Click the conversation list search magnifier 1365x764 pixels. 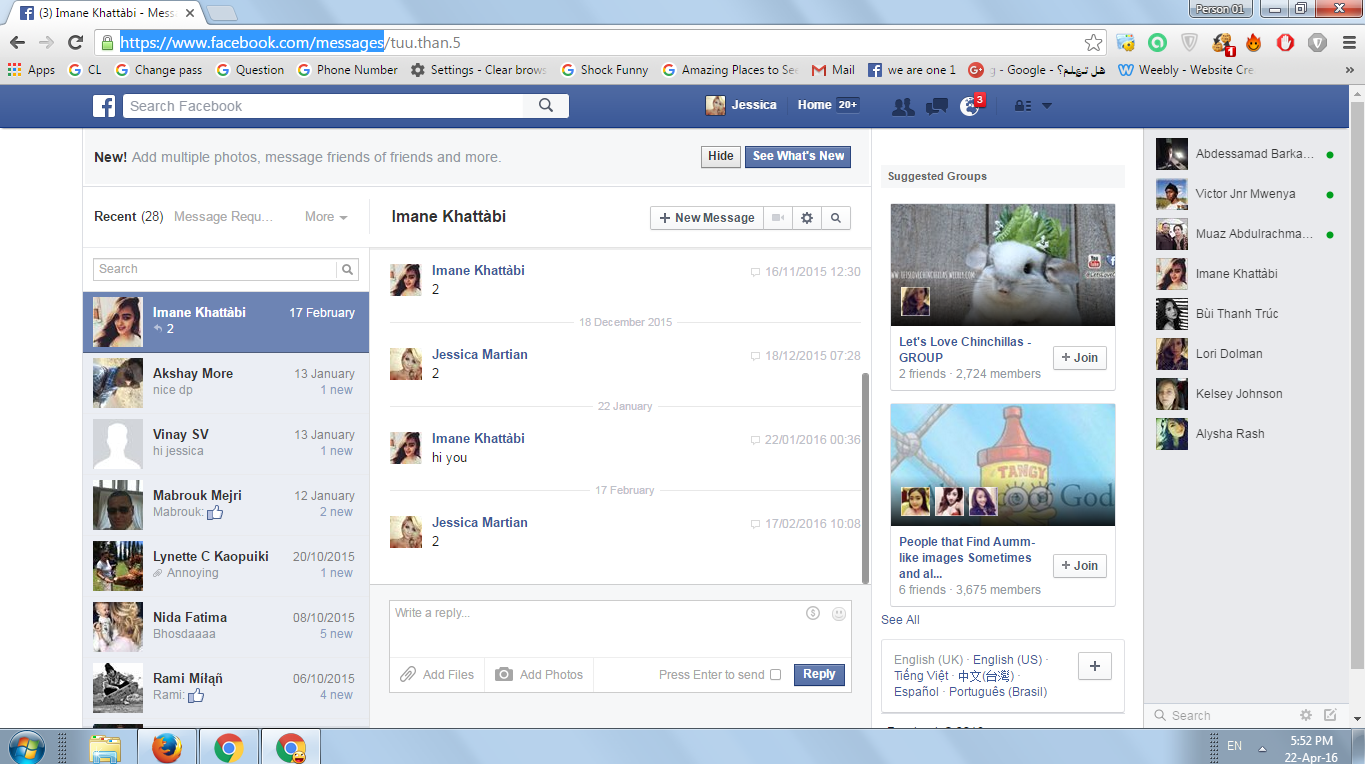click(347, 269)
